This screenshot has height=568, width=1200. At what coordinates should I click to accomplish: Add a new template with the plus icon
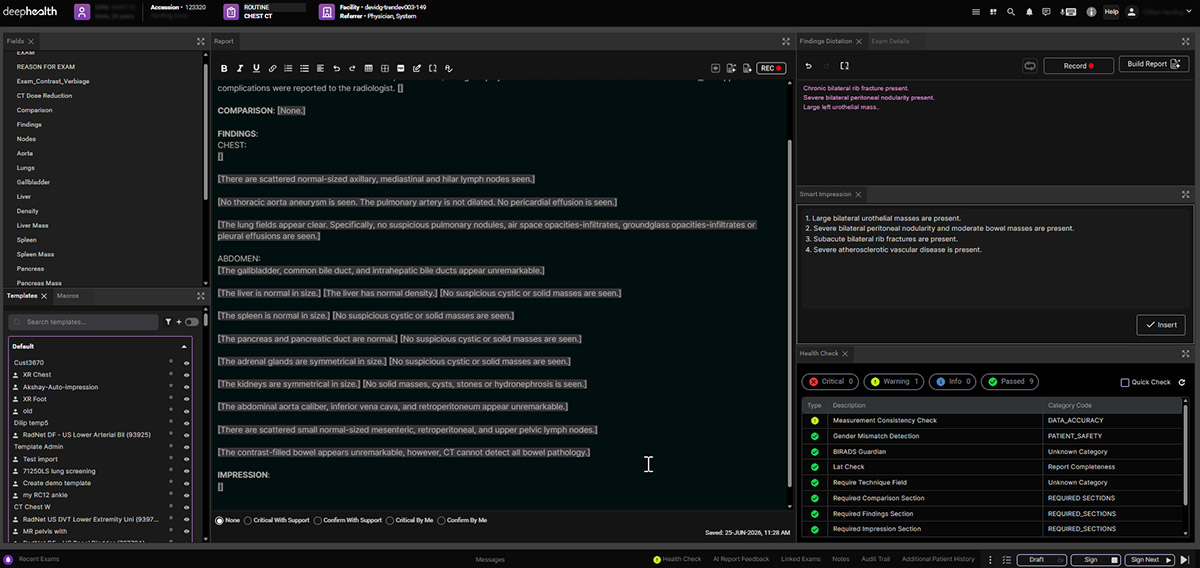coord(179,322)
